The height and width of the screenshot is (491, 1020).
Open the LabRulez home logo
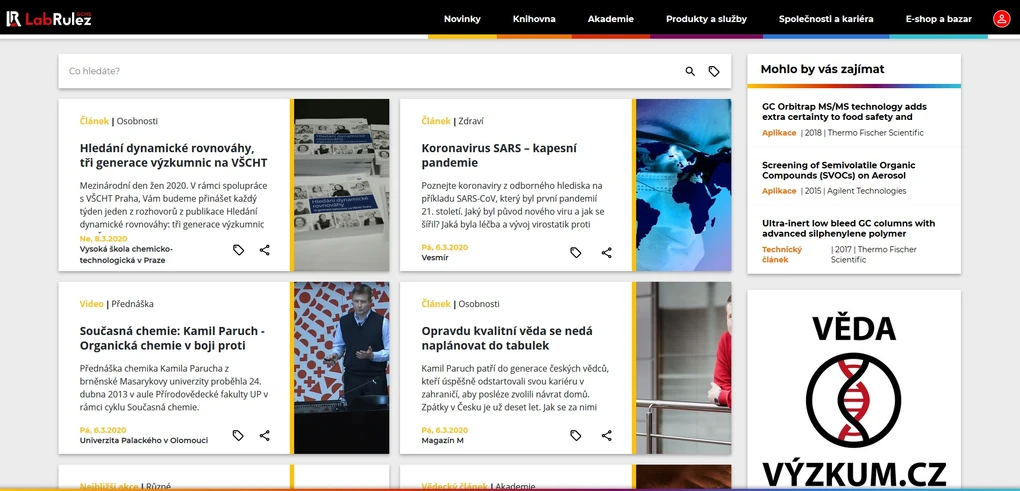[48, 19]
